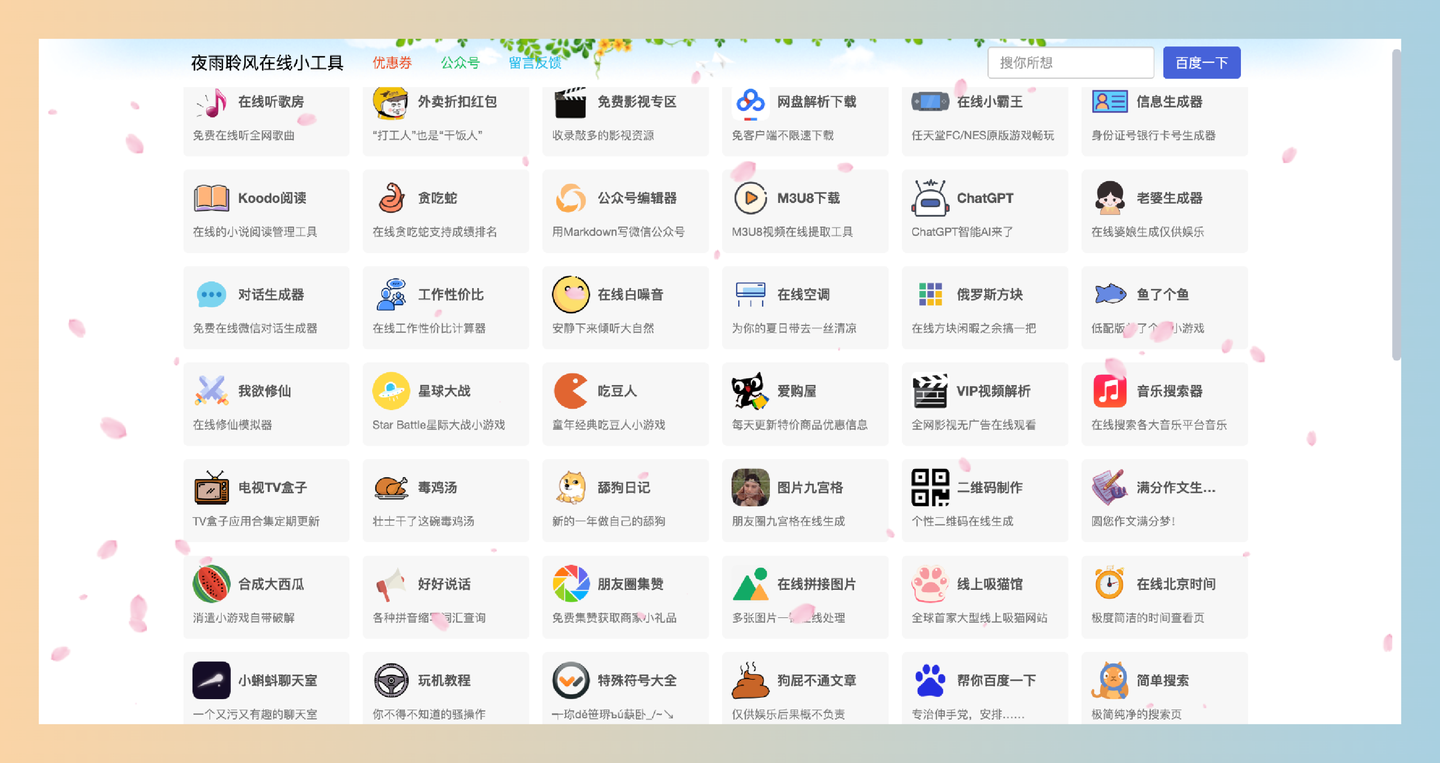This screenshot has width=1440, height=763.
Task: Click the description 壮士干了这碗毒鸡汤
Action: click(424, 521)
